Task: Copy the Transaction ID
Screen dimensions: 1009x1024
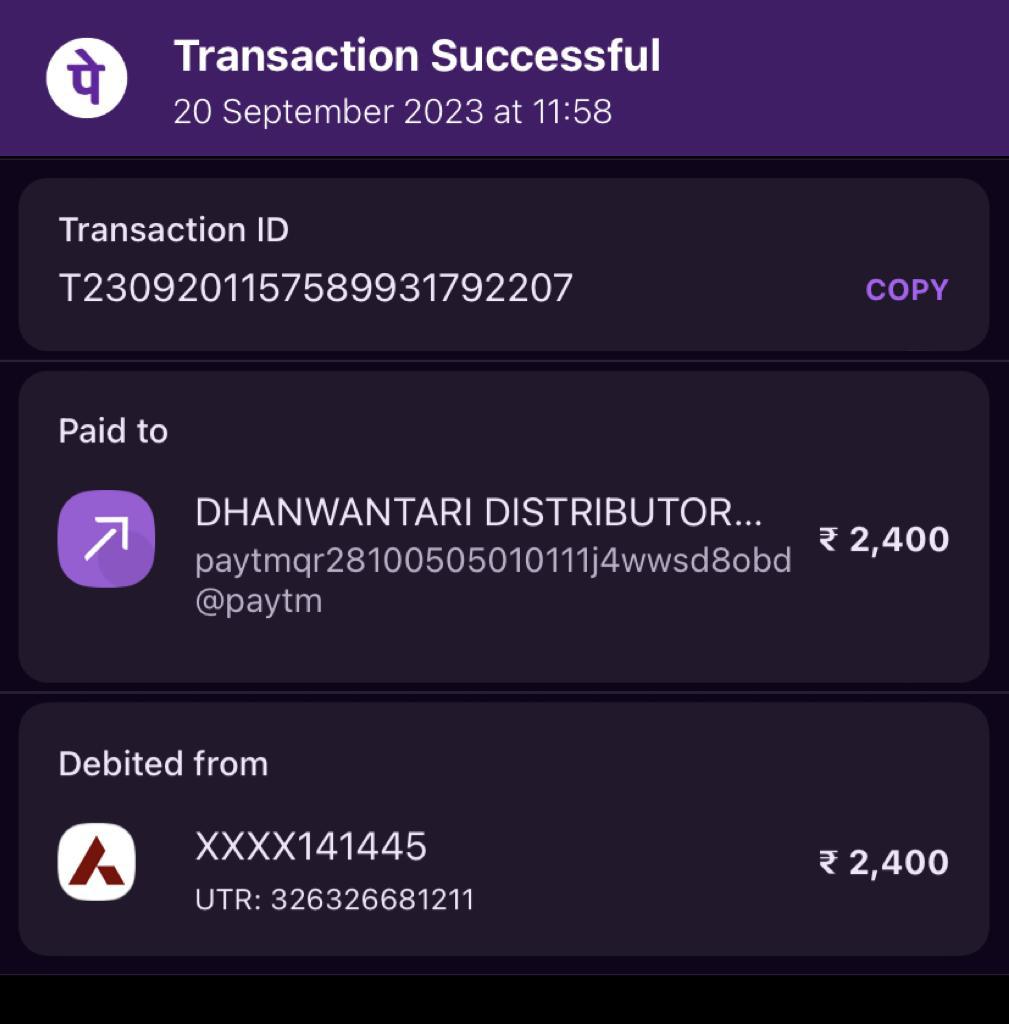Action: click(x=906, y=290)
